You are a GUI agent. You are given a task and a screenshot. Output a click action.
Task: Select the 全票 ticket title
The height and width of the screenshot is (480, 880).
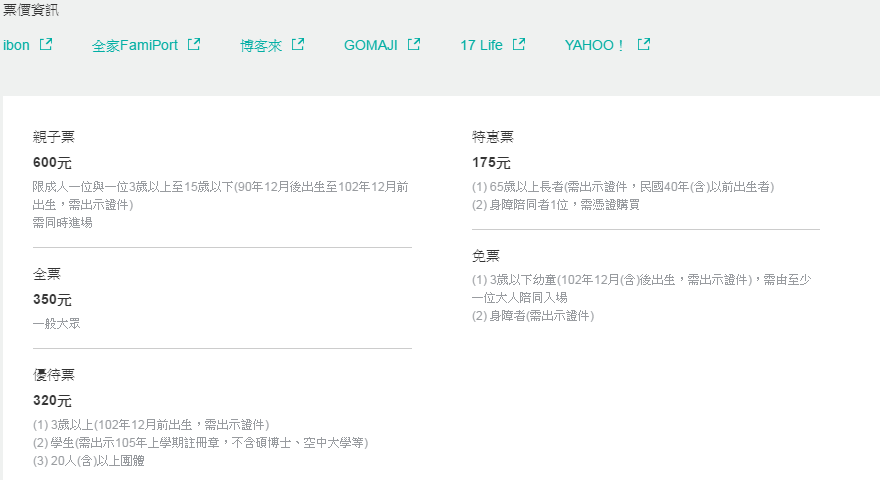(x=47, y=273)
